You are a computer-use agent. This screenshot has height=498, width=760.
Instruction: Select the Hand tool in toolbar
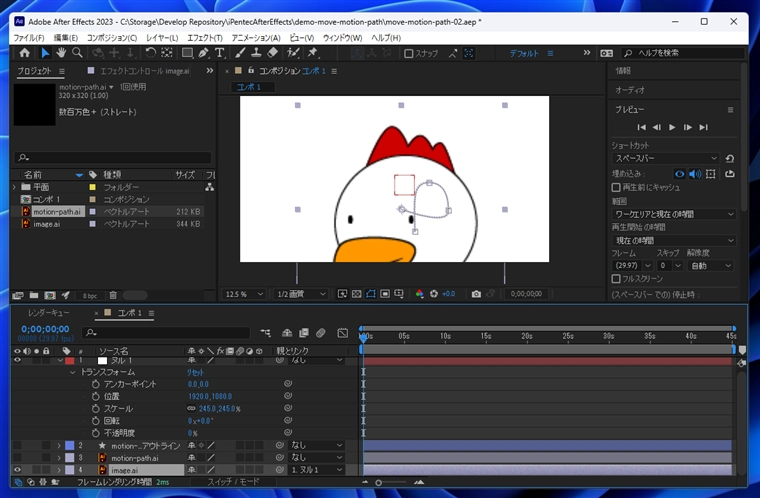pos(61,53)
